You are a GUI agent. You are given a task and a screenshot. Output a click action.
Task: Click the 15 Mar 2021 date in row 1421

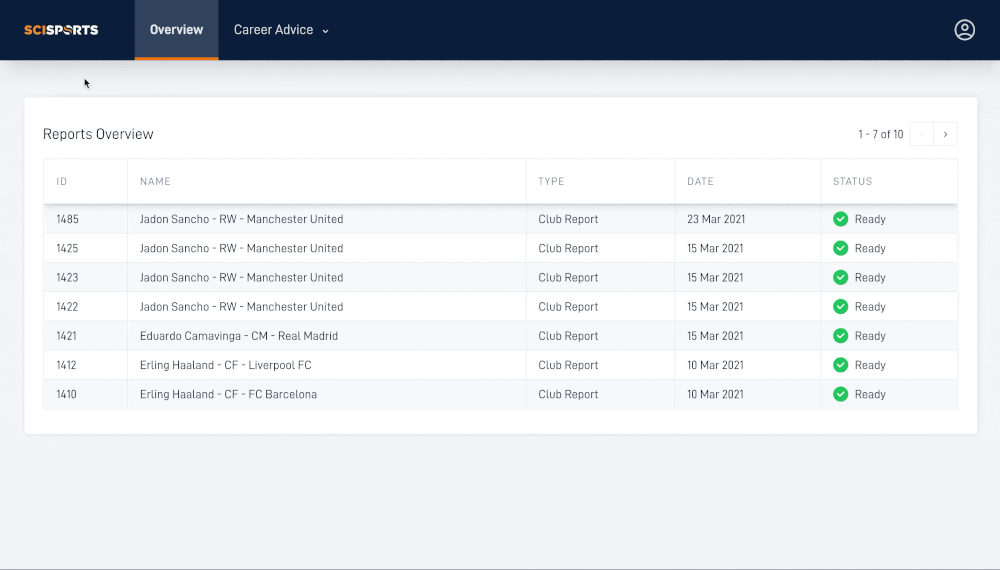[716, 336]
